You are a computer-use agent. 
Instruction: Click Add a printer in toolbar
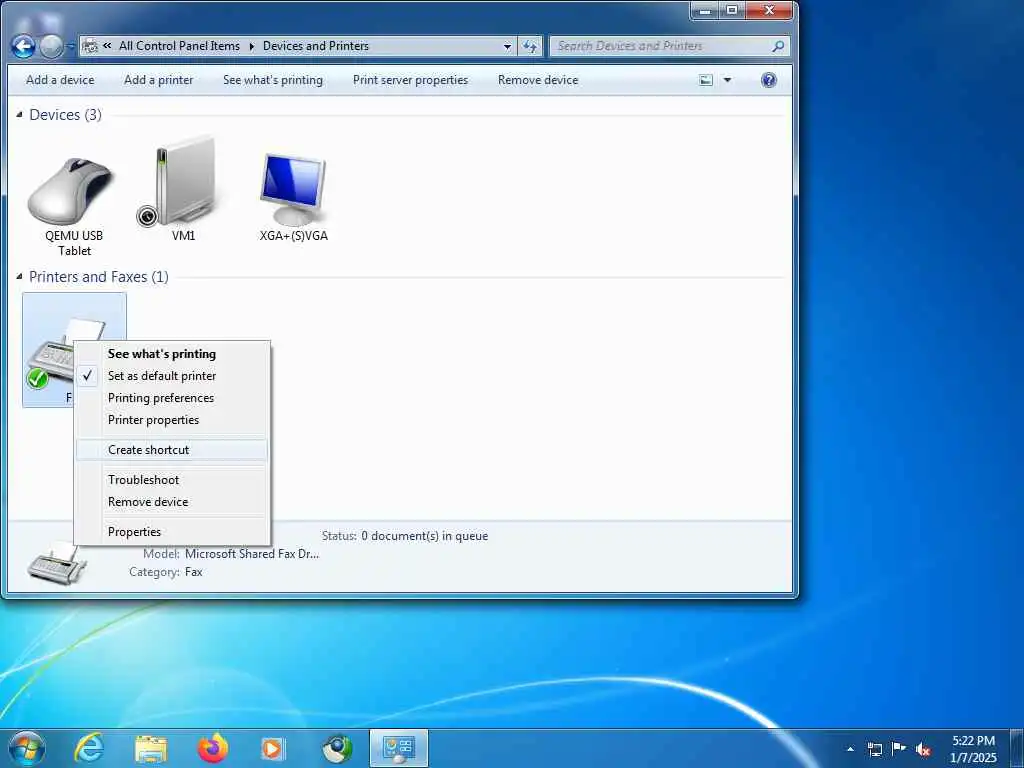[159, 80]
